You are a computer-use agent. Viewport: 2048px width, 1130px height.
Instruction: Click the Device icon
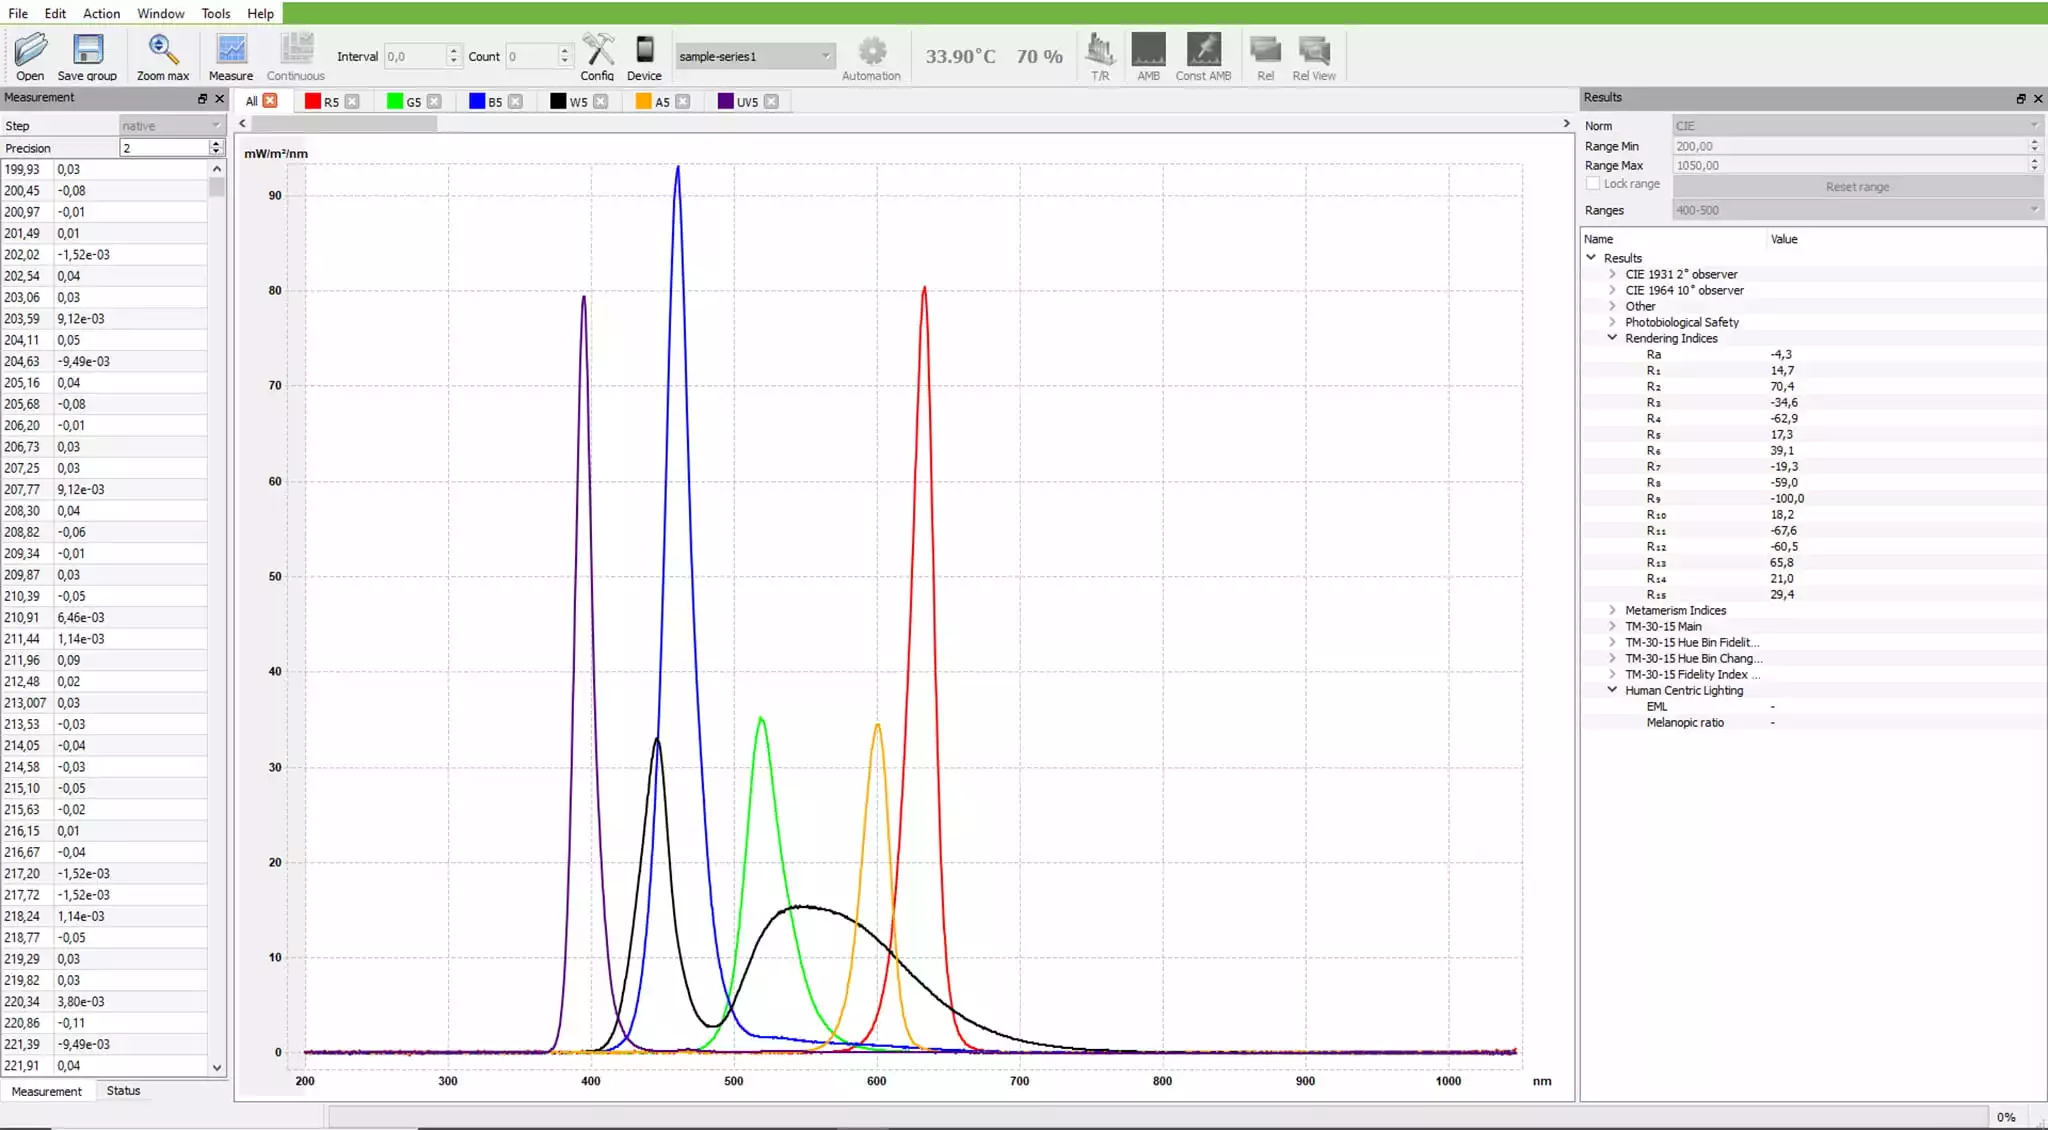(644, 50)
